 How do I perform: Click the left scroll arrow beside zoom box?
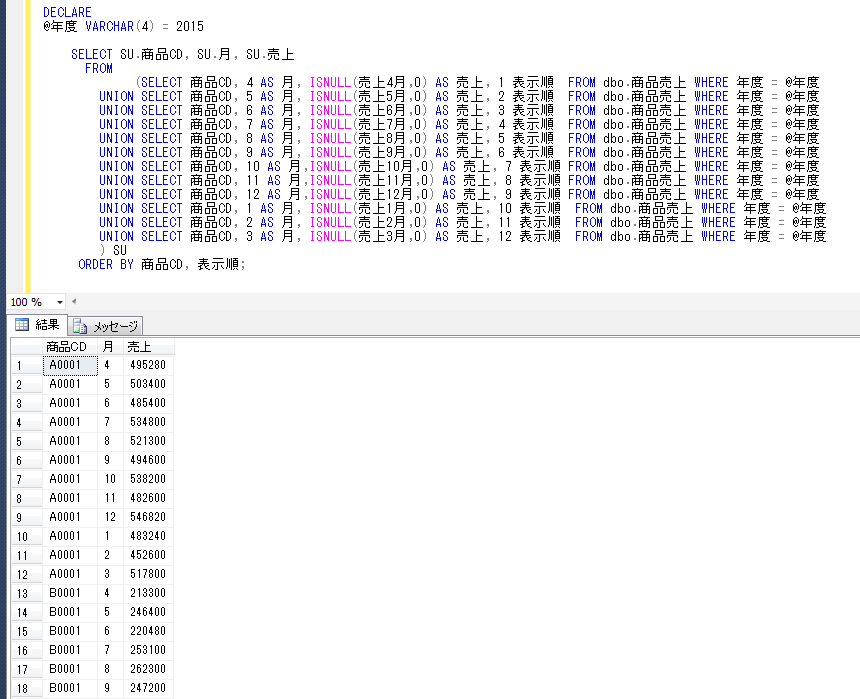[x=74, y=301]
